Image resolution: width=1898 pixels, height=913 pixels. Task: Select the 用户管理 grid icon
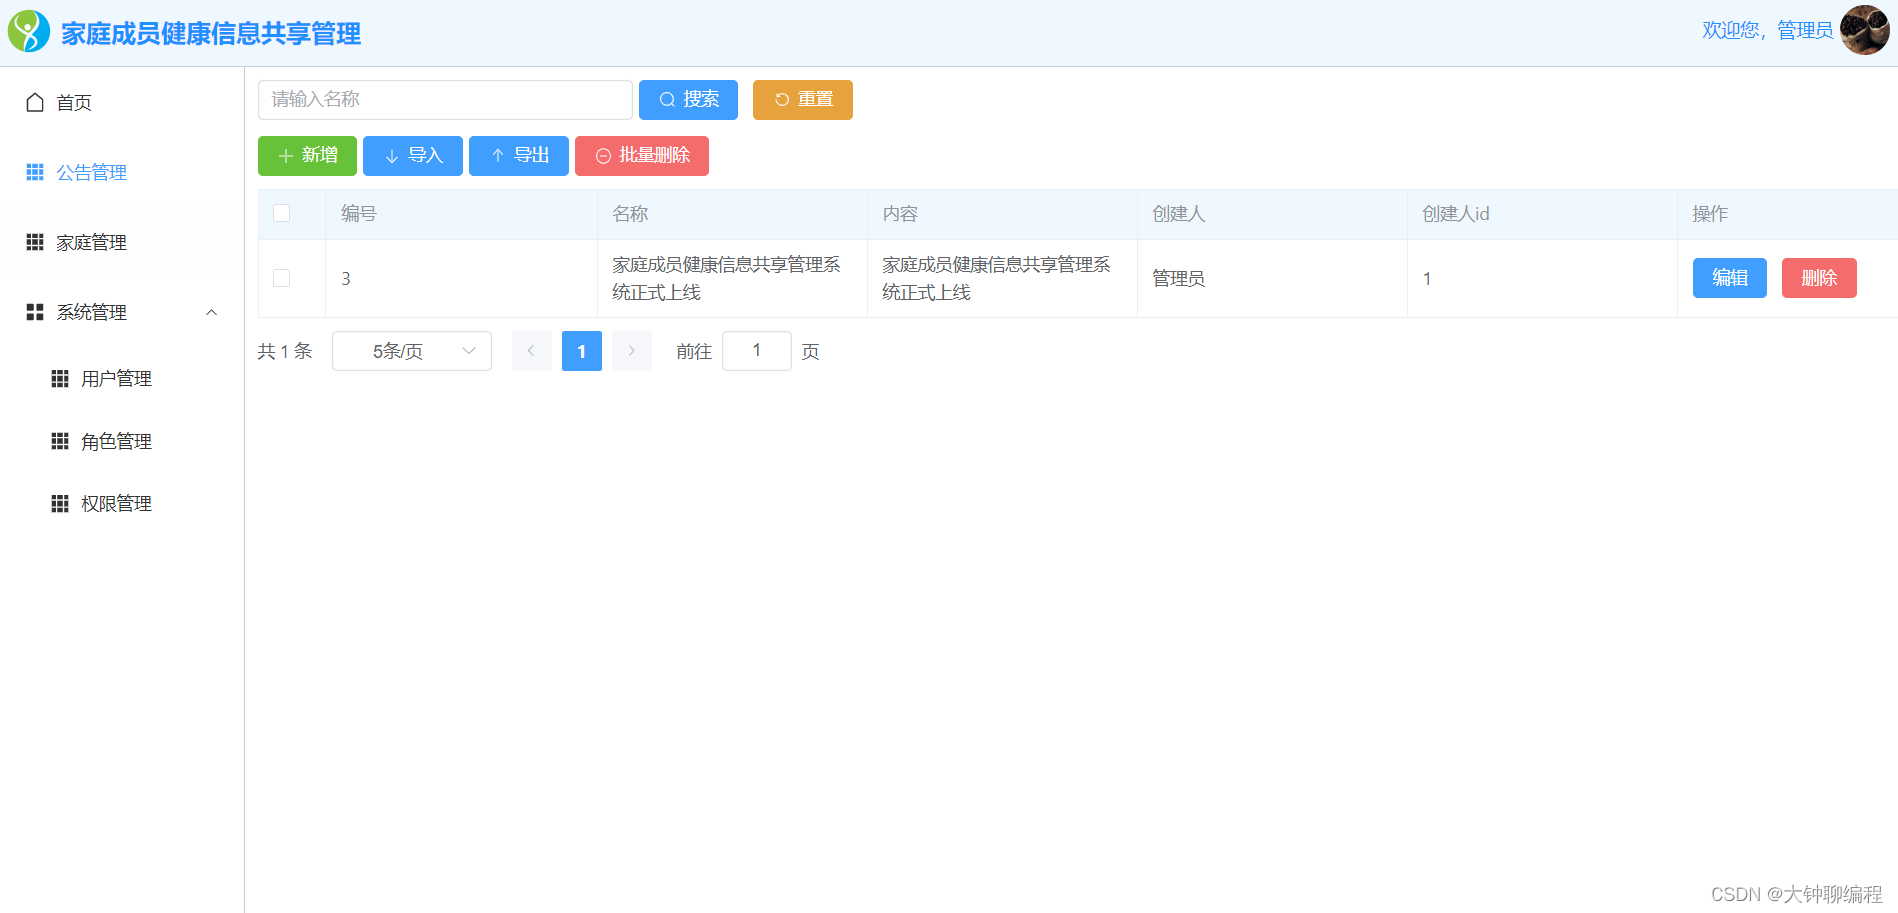tap(59, 378)
